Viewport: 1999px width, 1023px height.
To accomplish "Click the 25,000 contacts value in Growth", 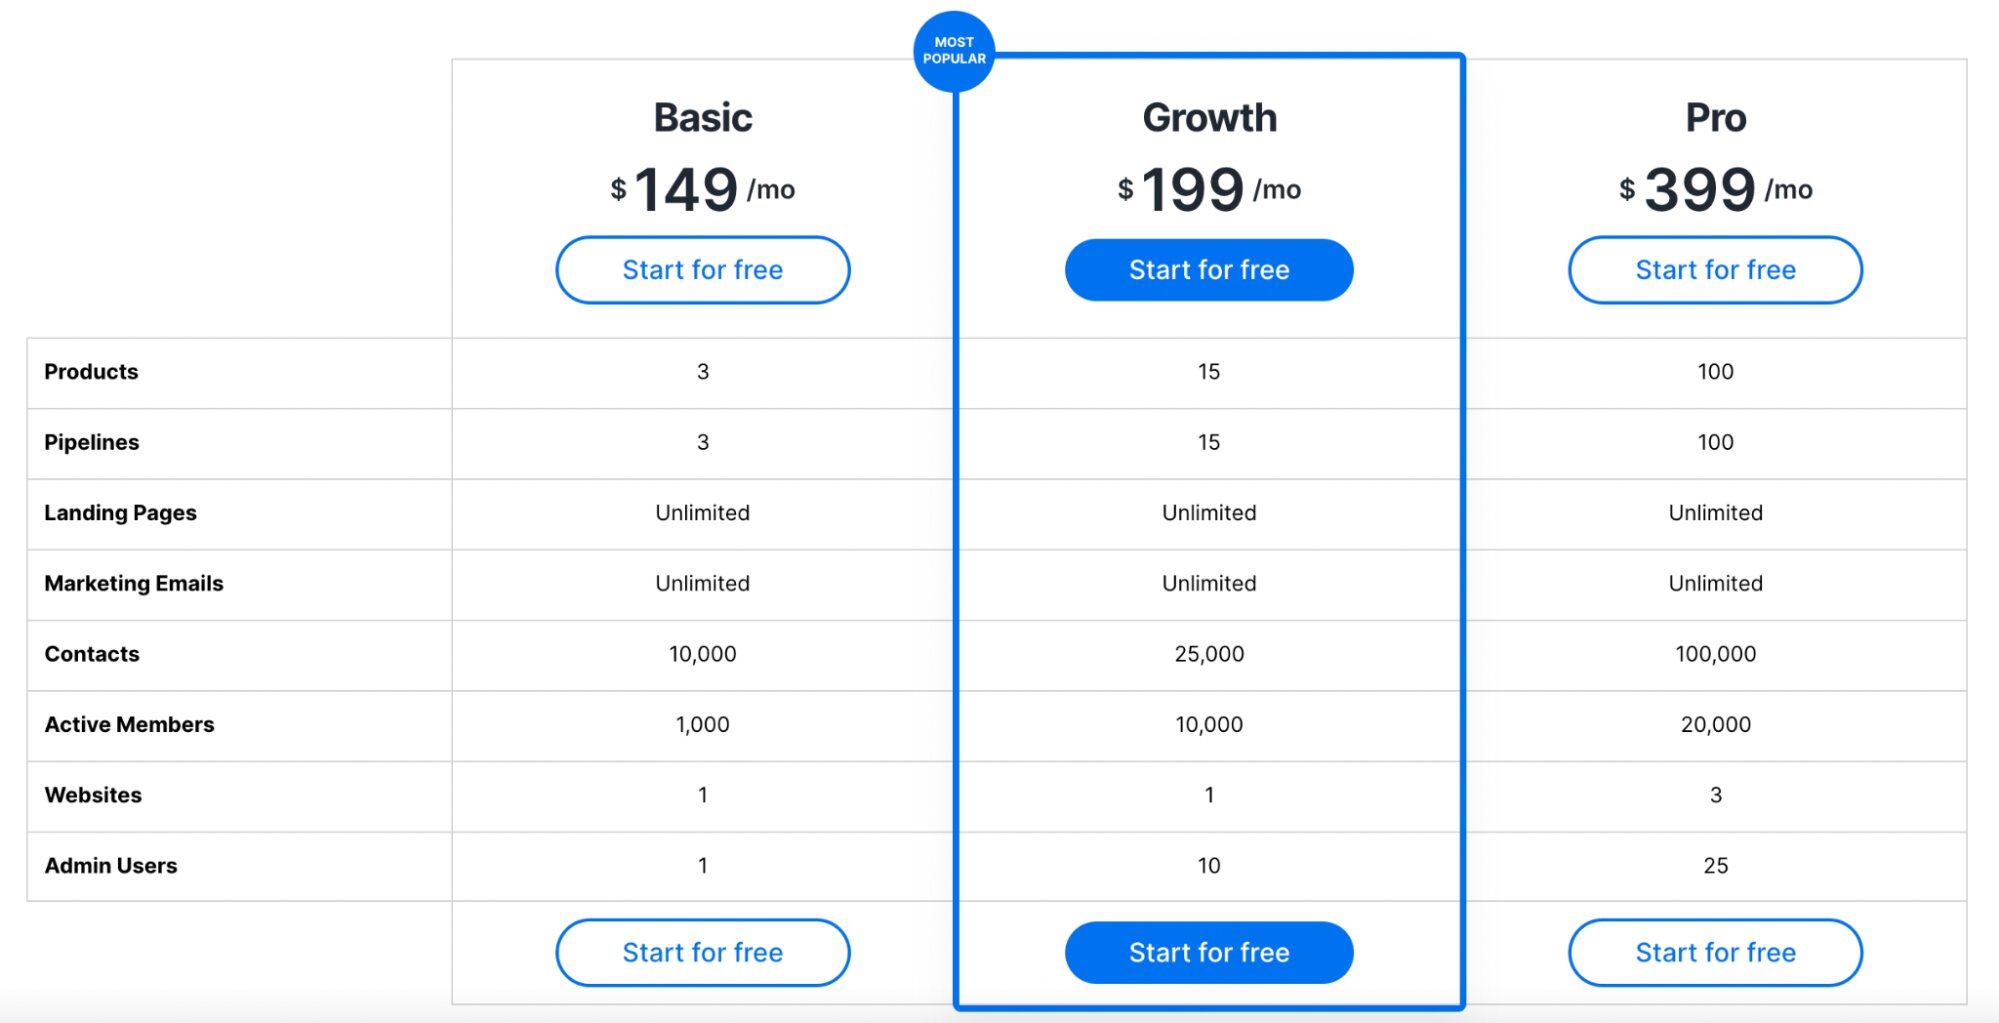I will point(1209,654).
